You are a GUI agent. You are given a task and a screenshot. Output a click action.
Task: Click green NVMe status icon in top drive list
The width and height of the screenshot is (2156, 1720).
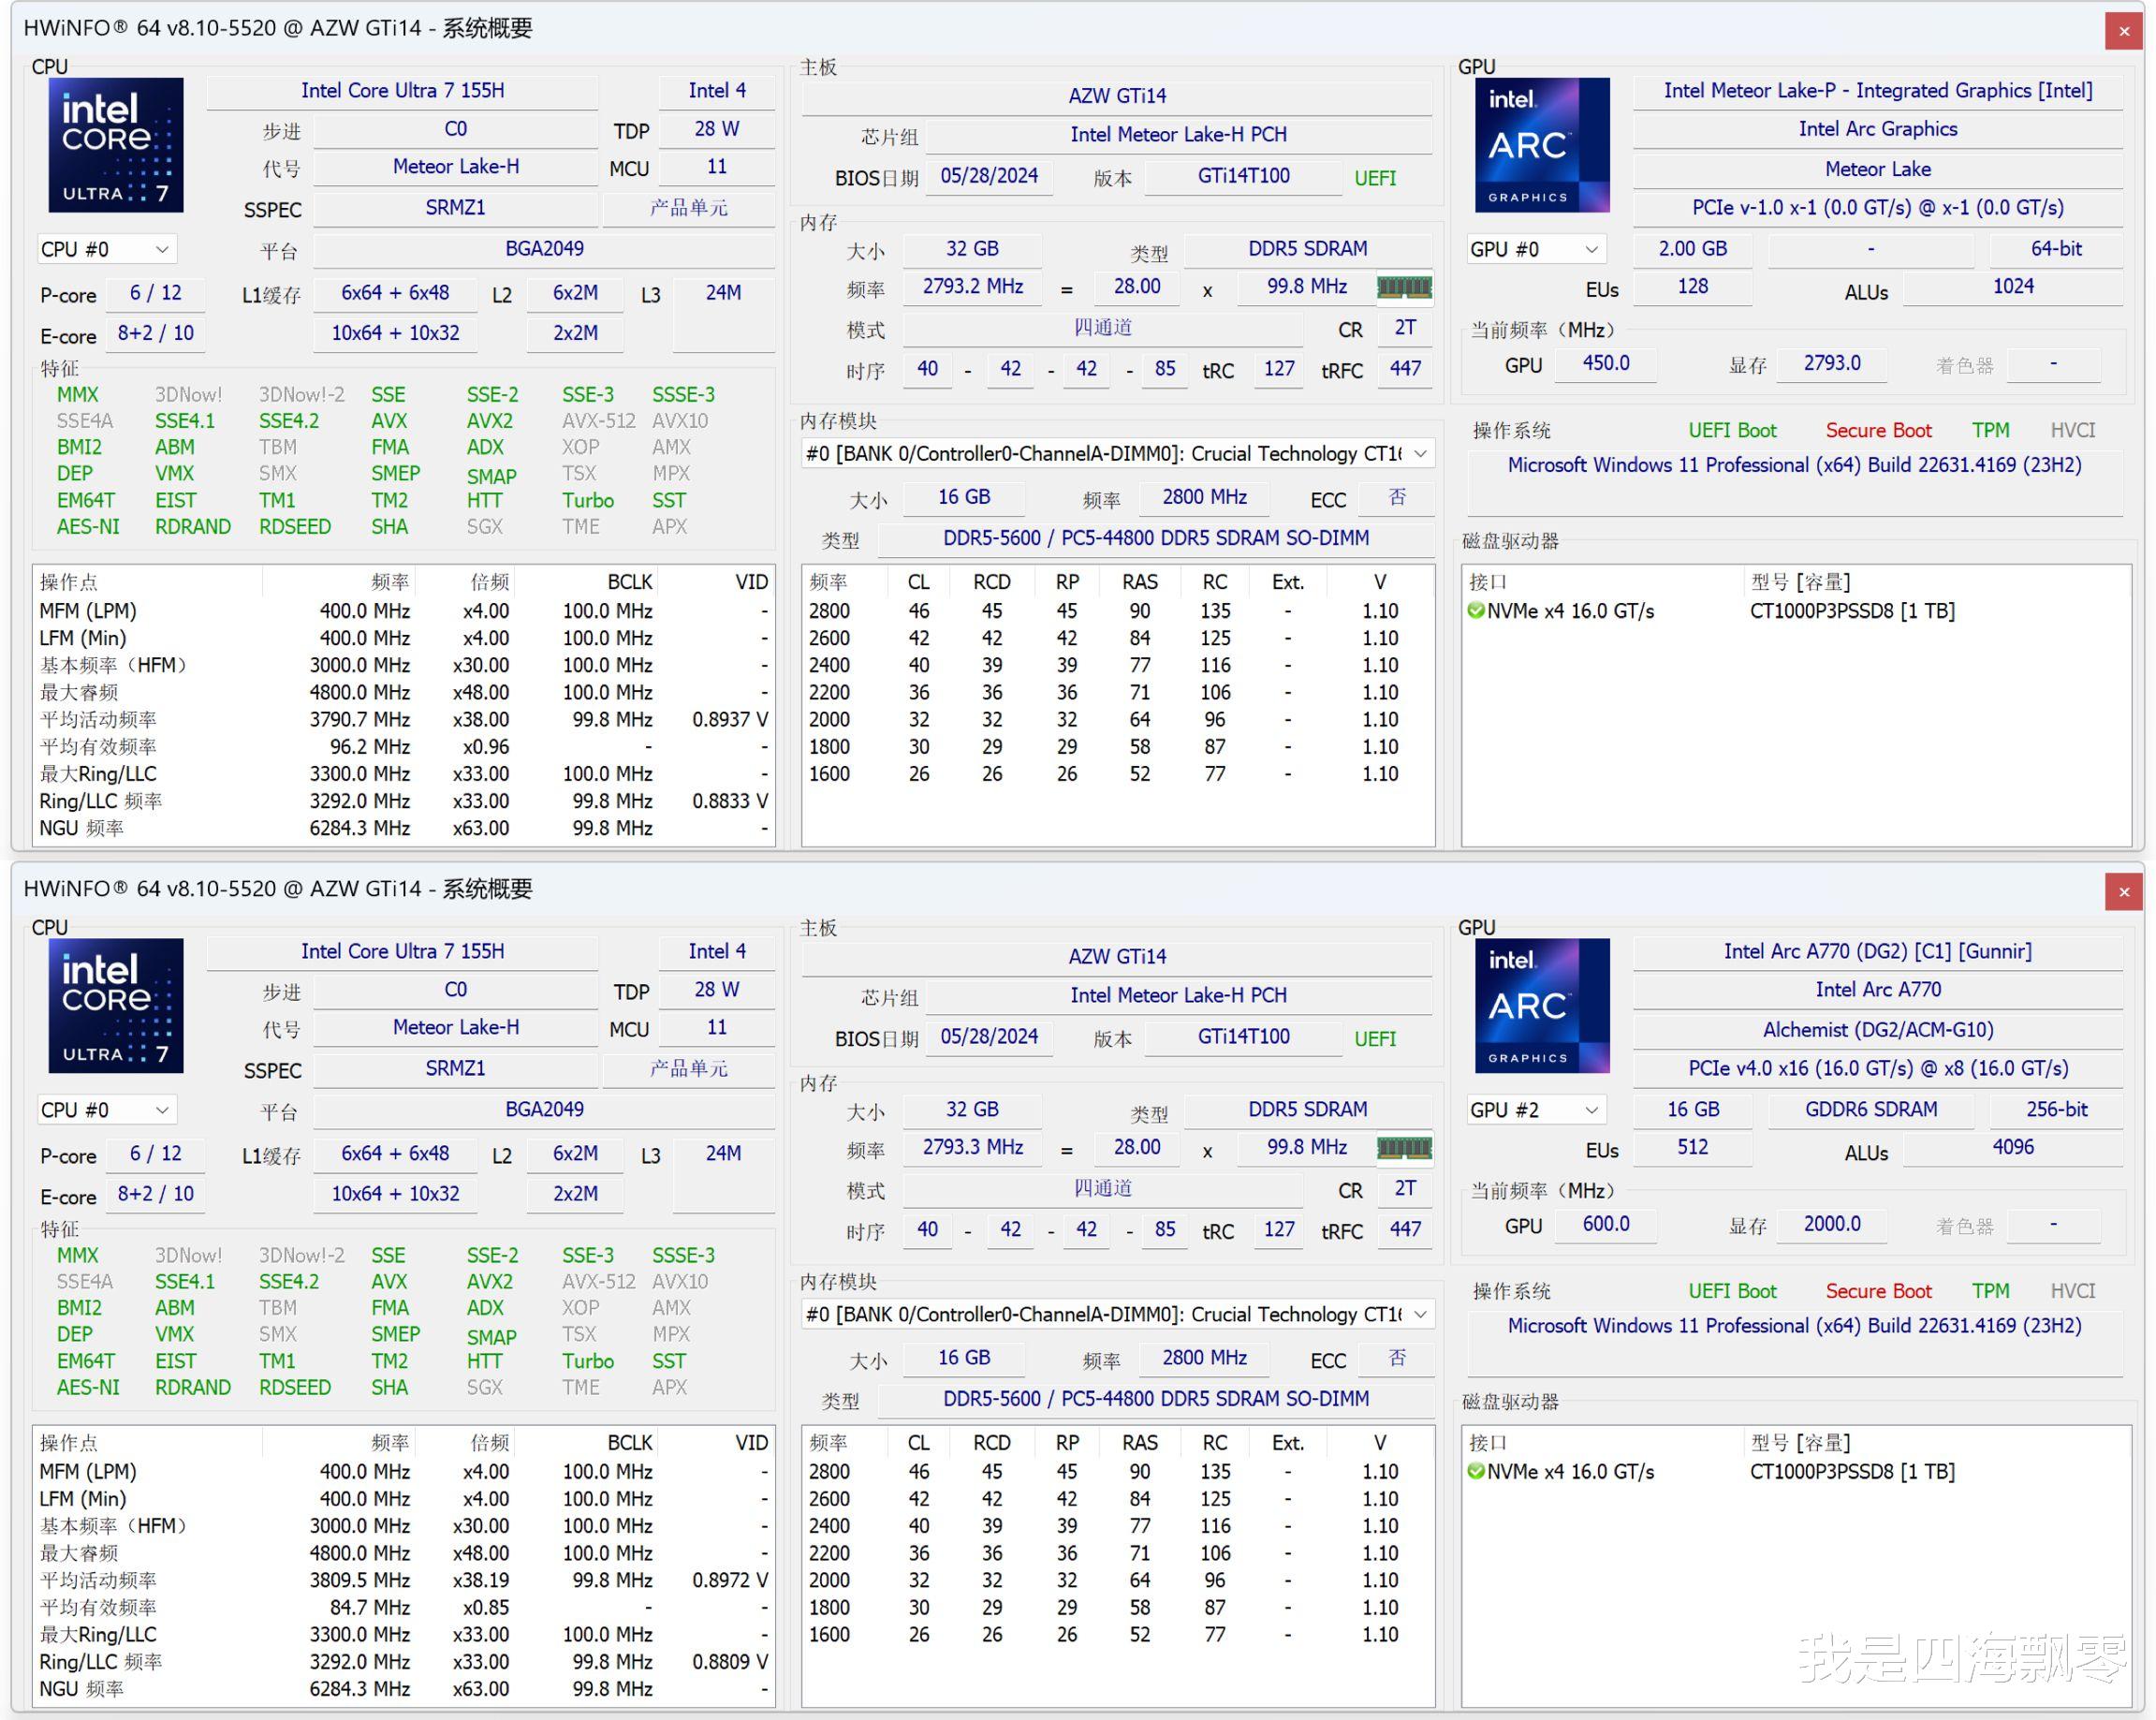pos(1475,611)
